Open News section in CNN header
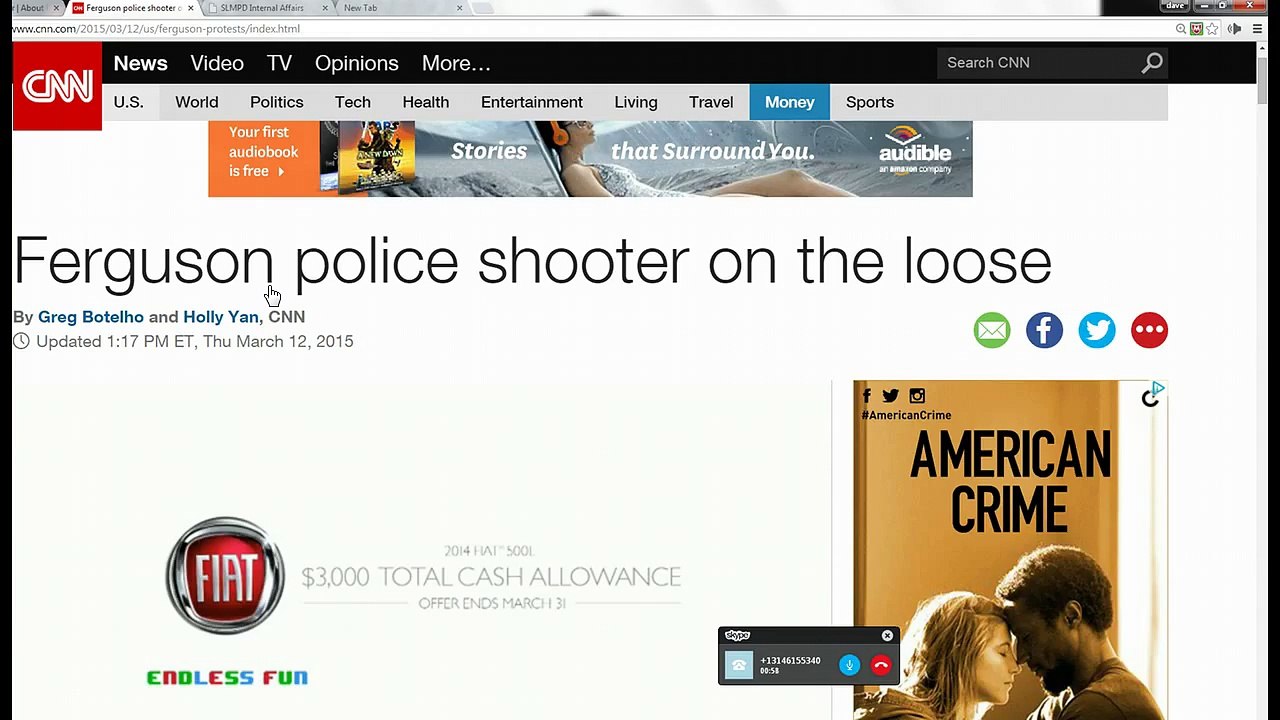Viewport: 1280px width, 720px height. tap(140, 63)
